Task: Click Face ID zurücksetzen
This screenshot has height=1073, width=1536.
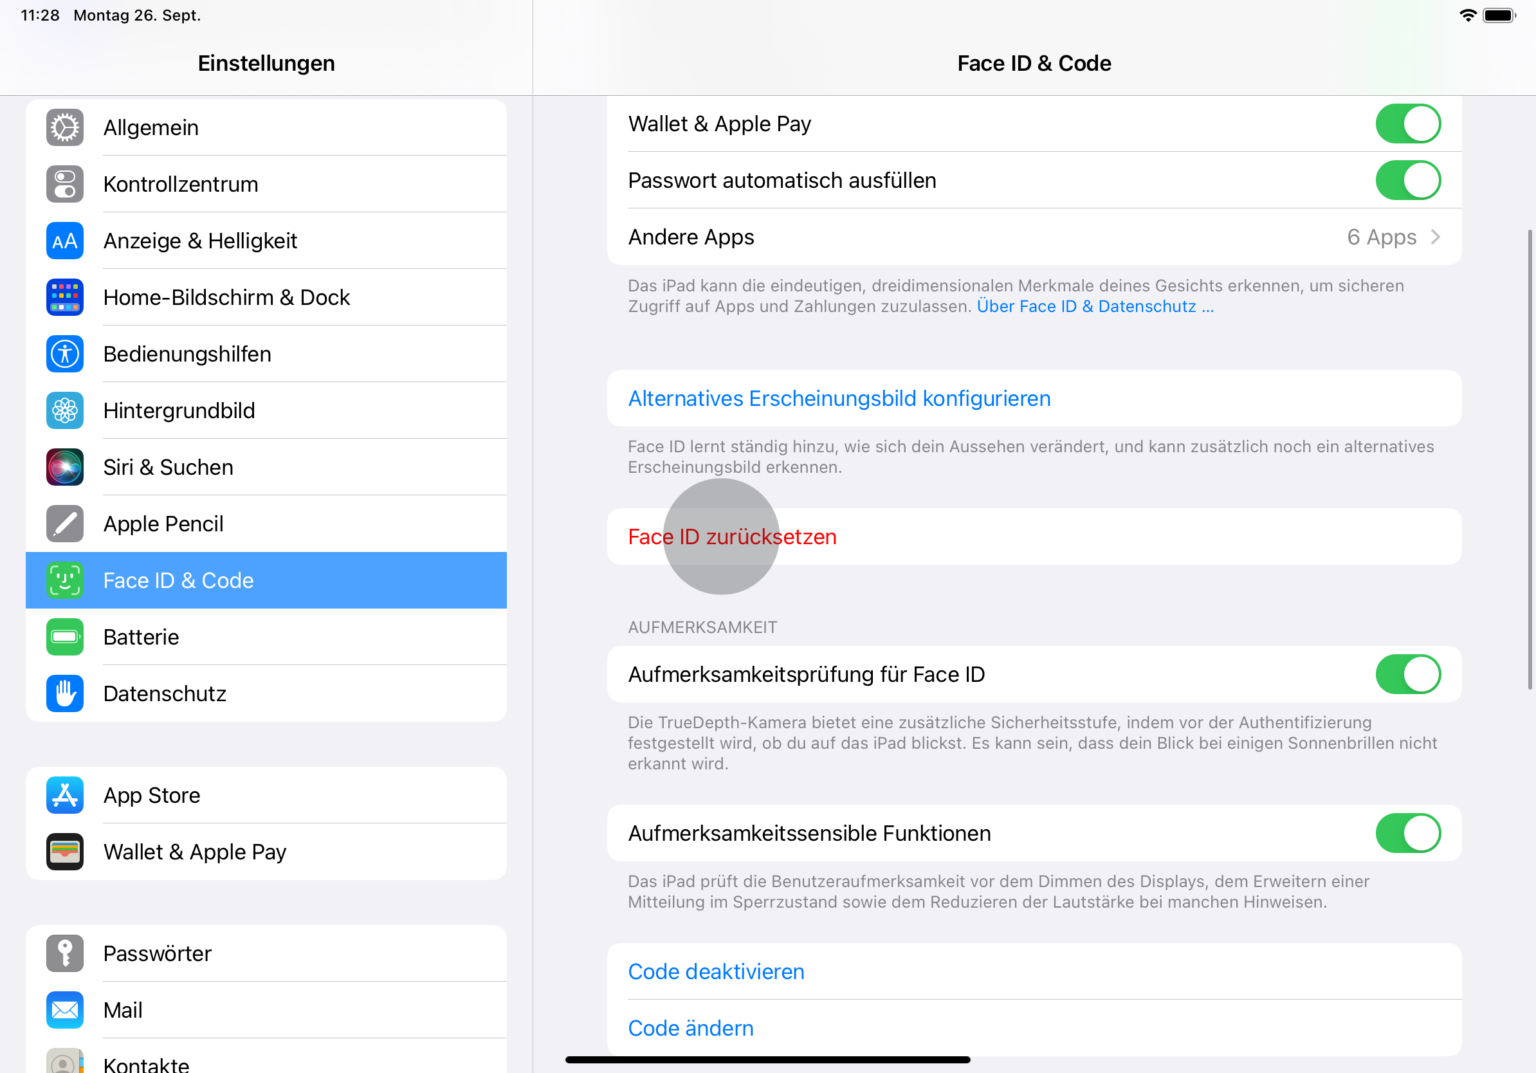Action: point(732,536)
